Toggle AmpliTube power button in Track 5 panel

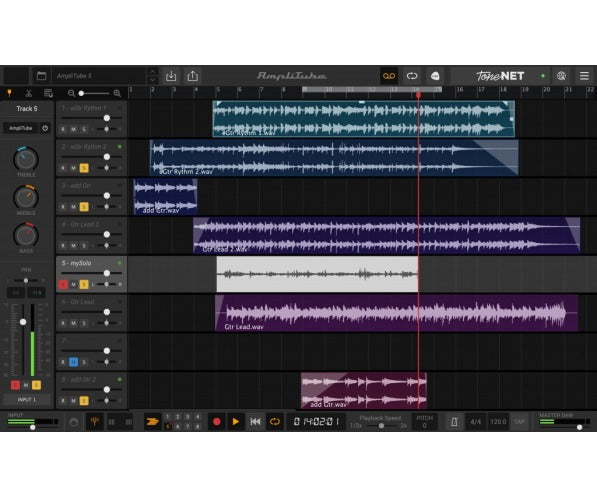tap(45, 128)
